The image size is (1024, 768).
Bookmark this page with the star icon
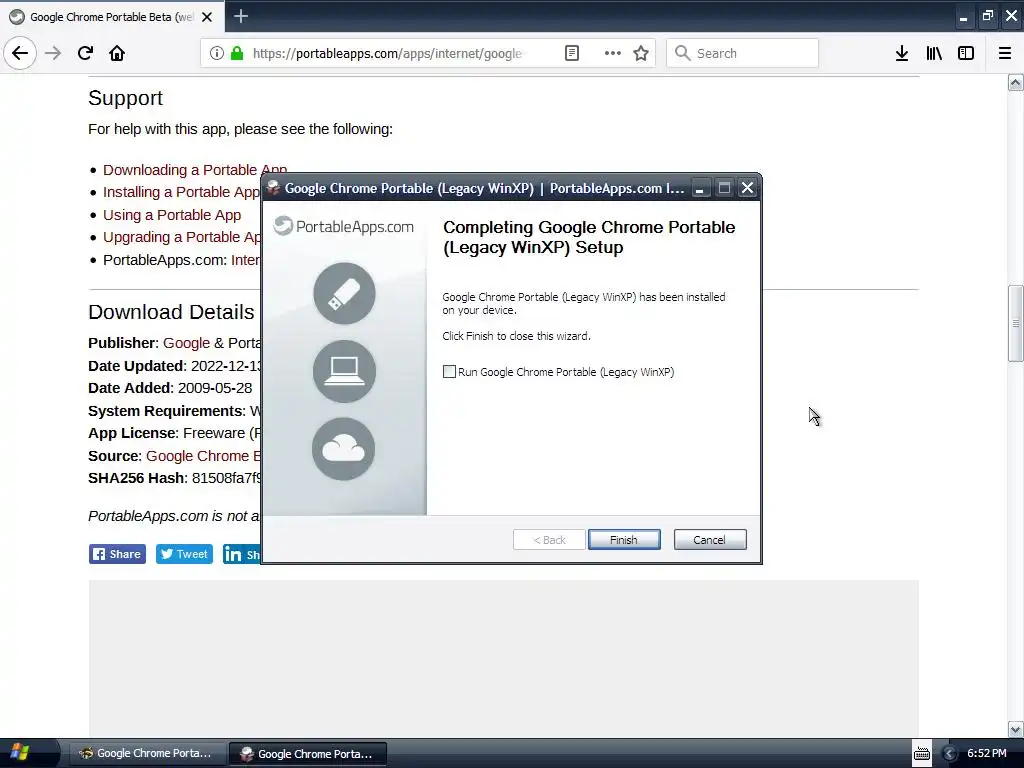(x=641, y=53)
